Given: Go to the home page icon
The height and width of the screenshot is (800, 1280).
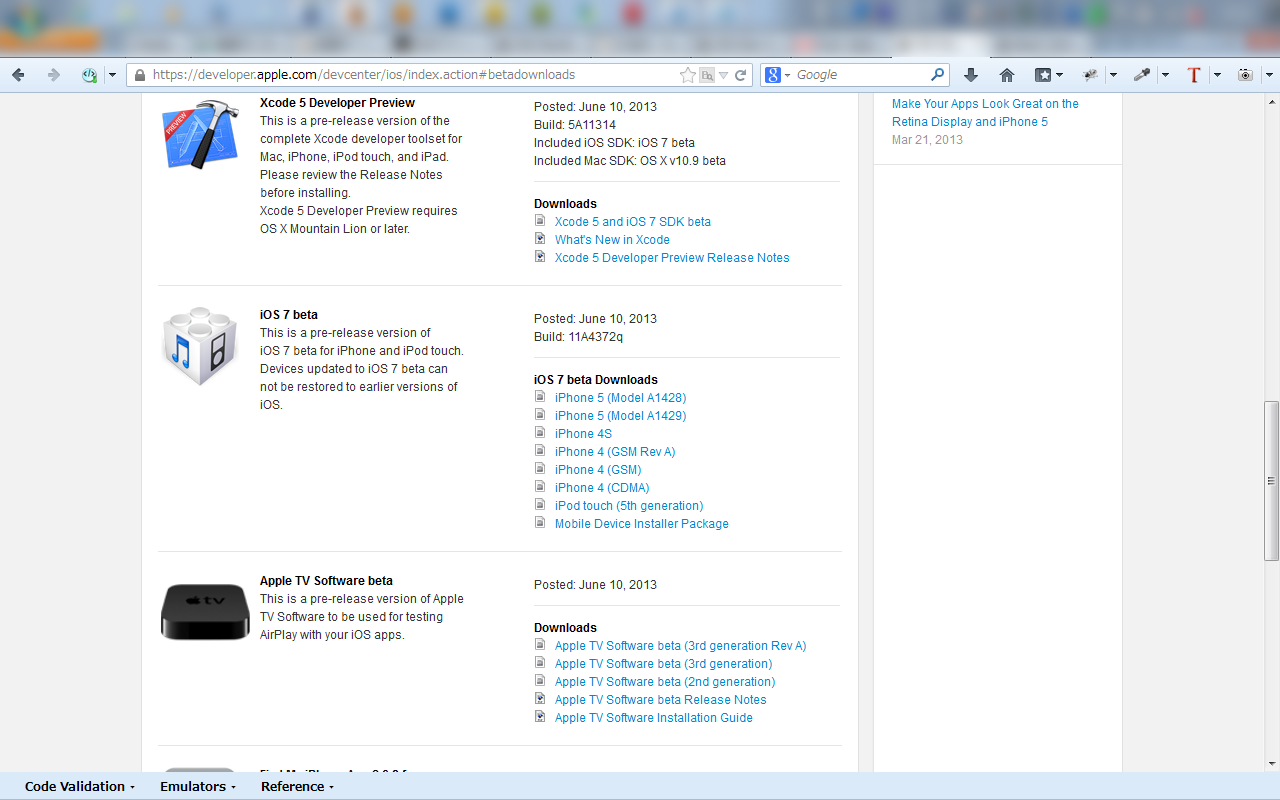Looking at the screenshot, I should click(1007, 75).
